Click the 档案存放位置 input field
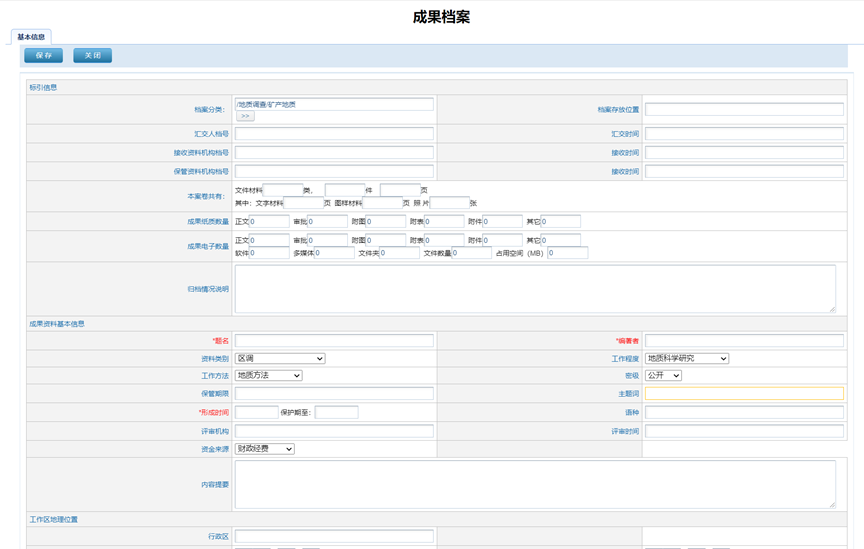The width and height of the screenshot is (864, 549). pyautogui.click(x=744, y=109)
